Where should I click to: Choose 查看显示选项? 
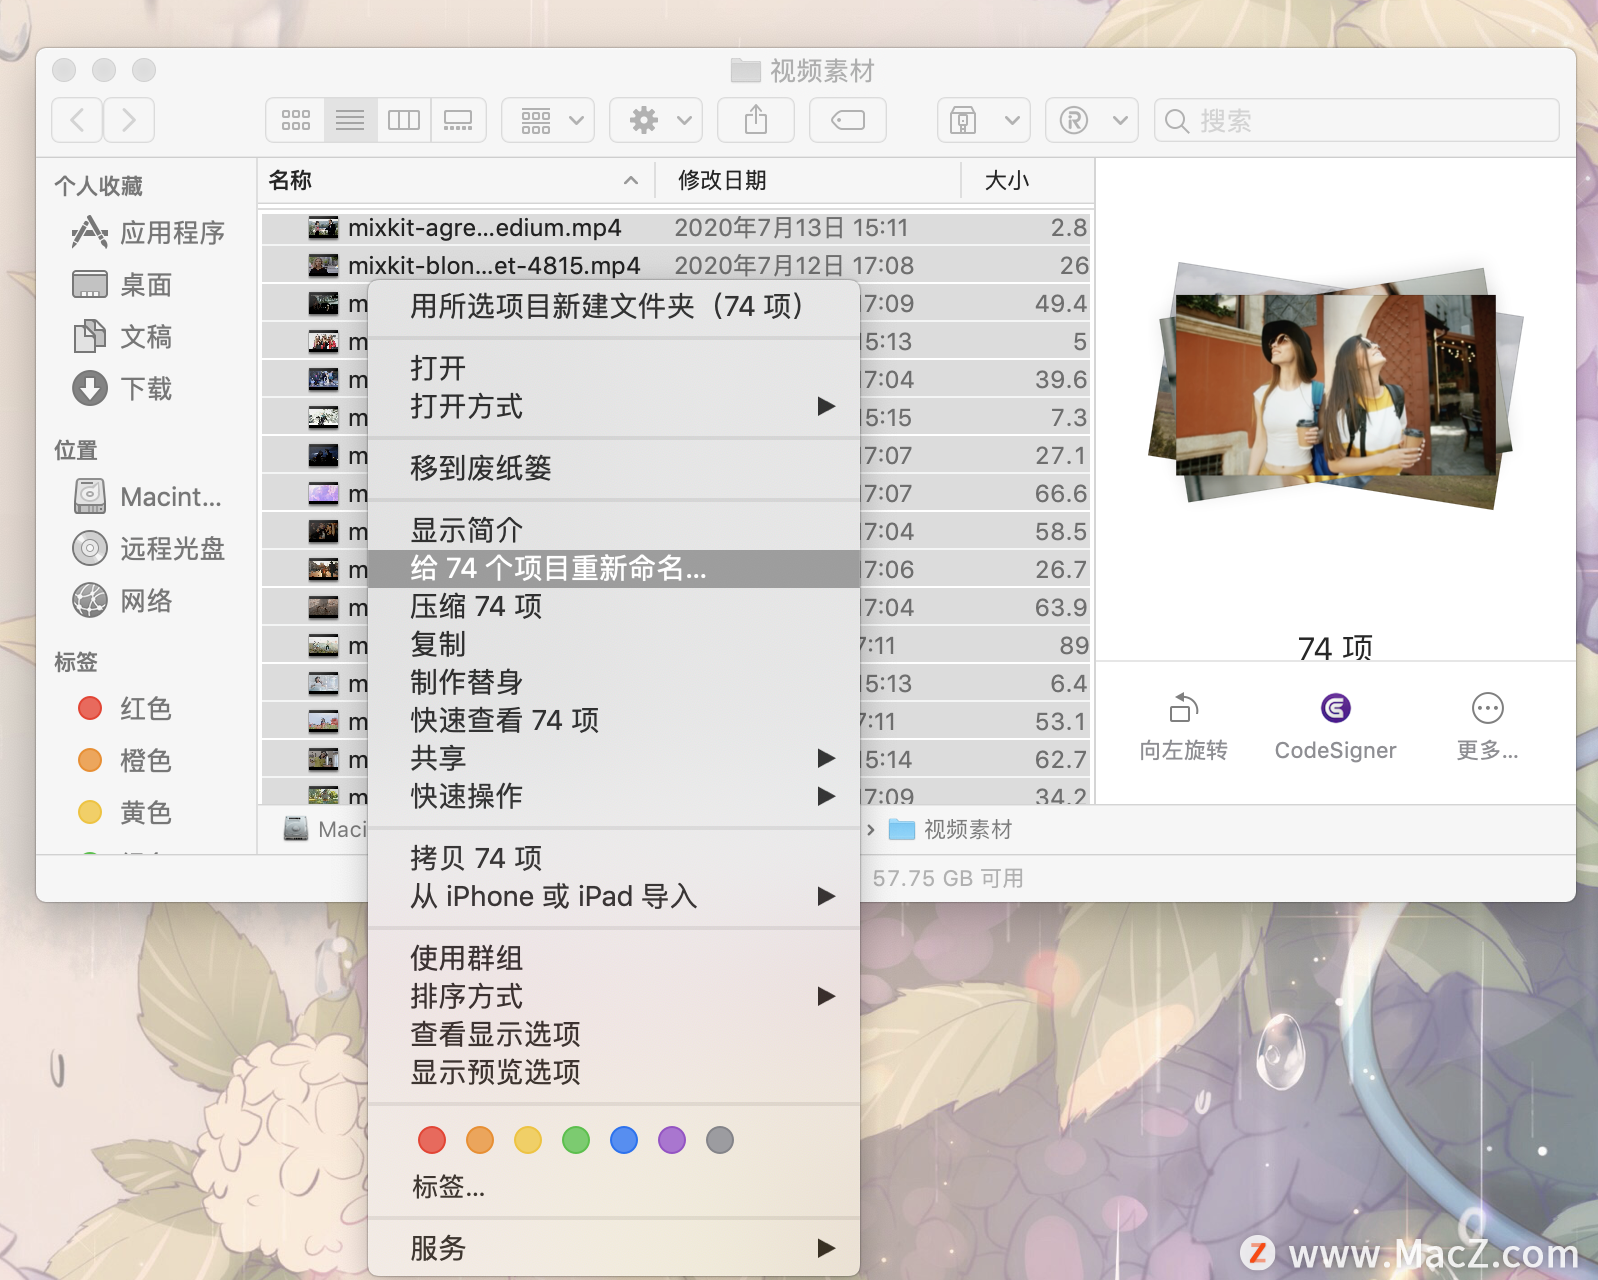[614, 1034]
